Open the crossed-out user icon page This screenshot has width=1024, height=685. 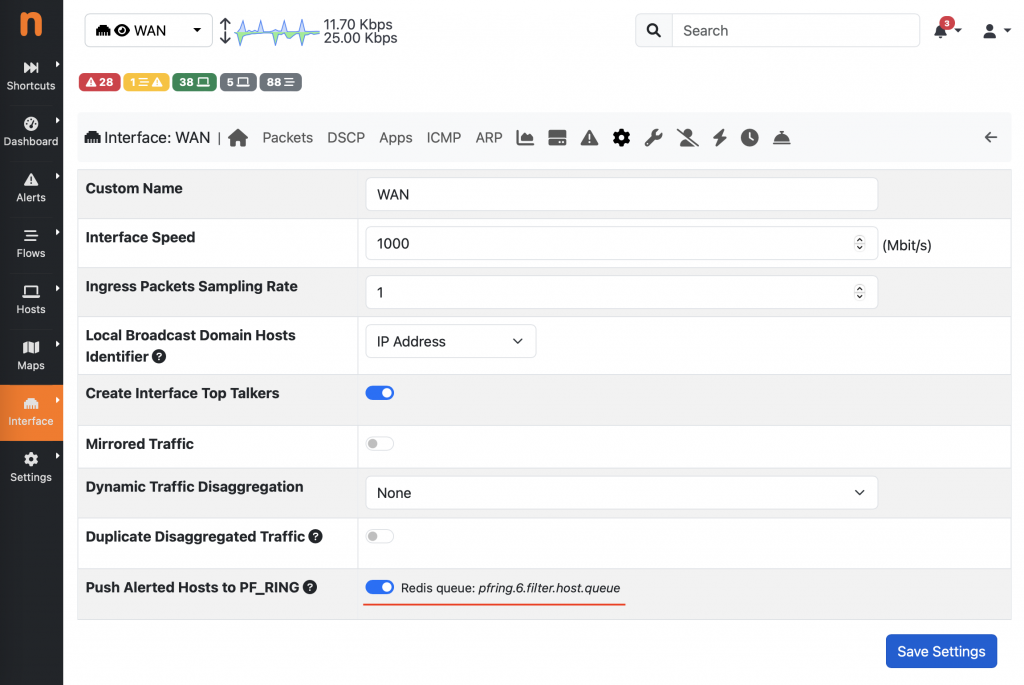click(687, 138)
